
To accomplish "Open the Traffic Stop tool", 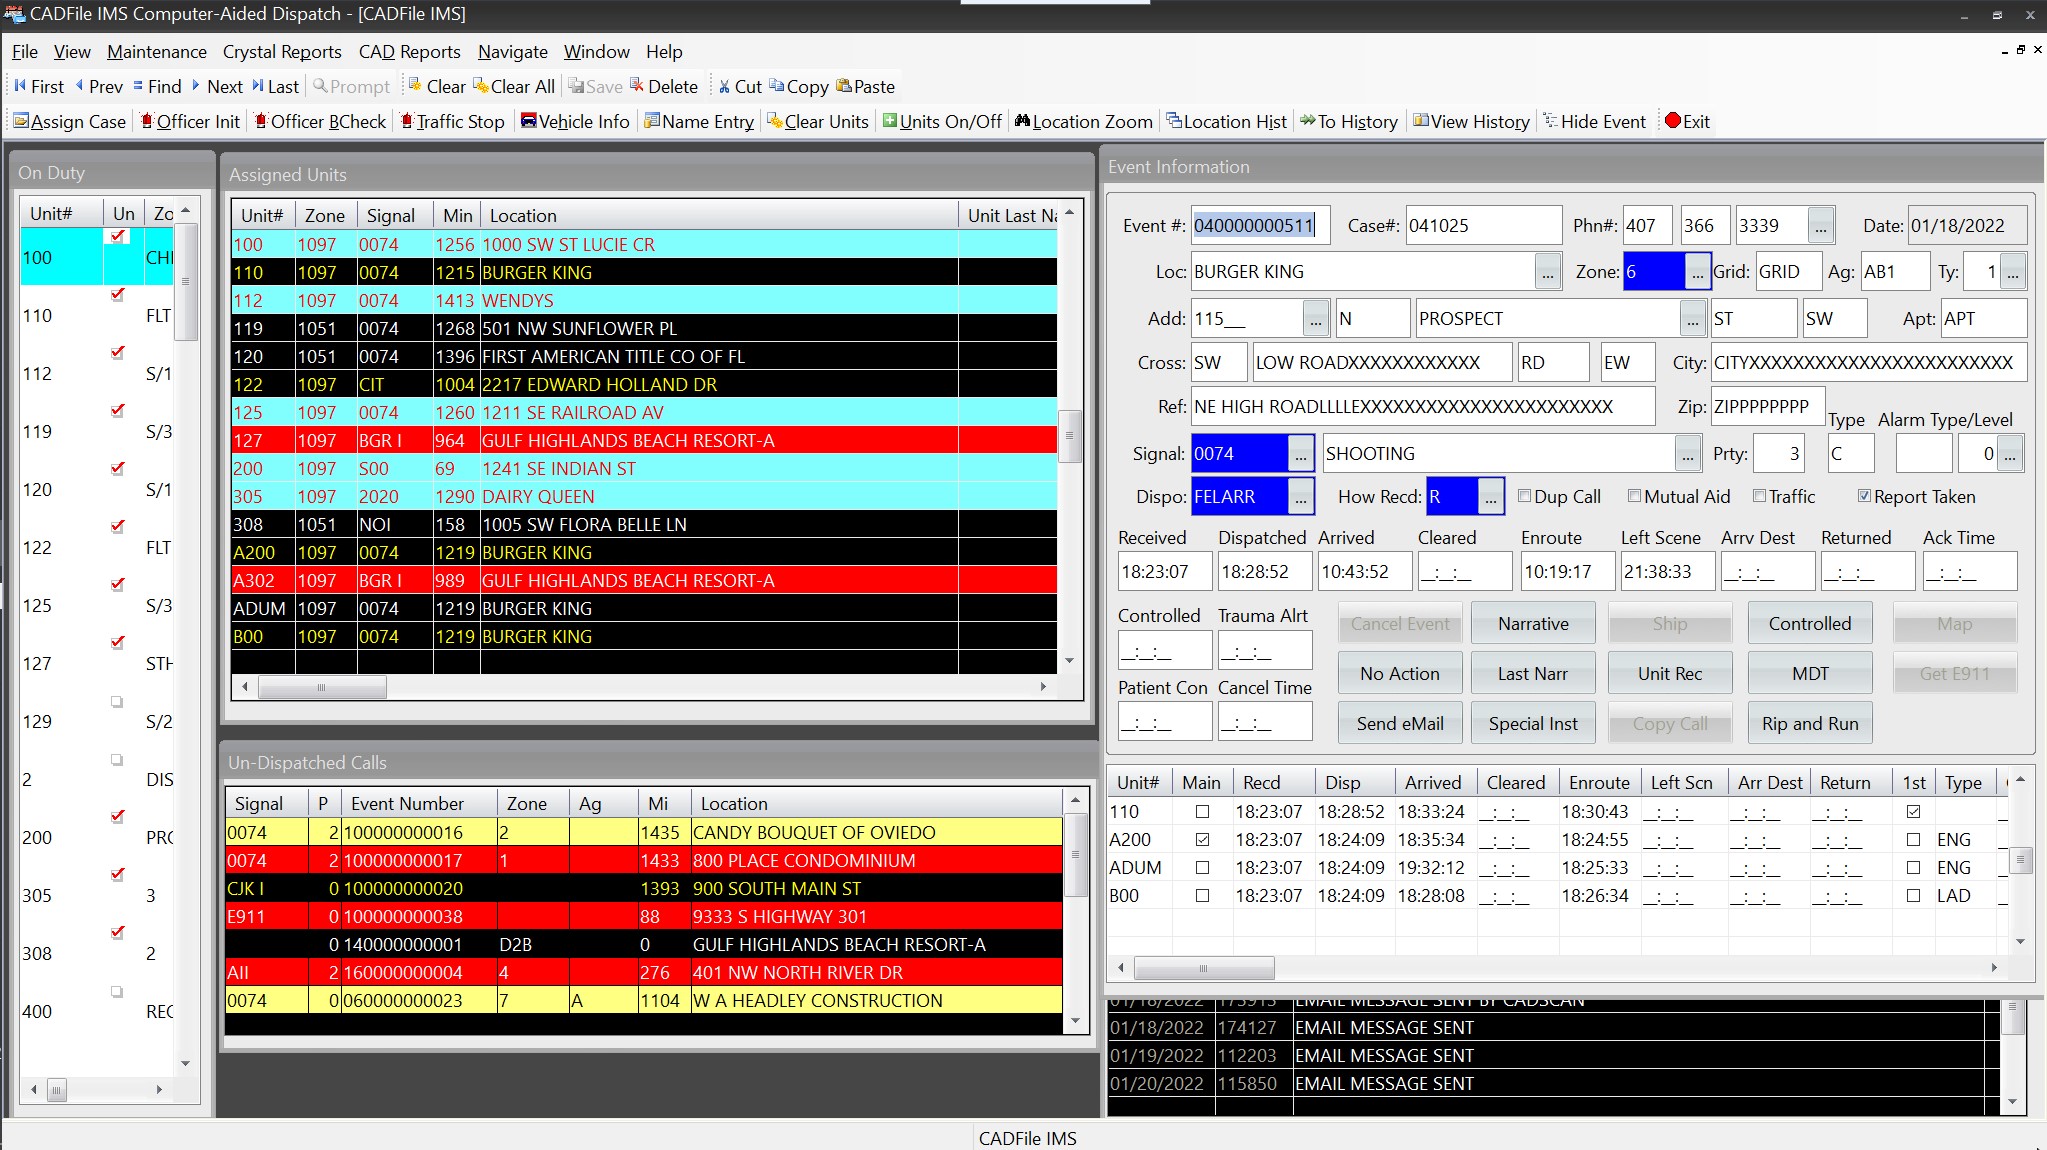I will (407, 121).
